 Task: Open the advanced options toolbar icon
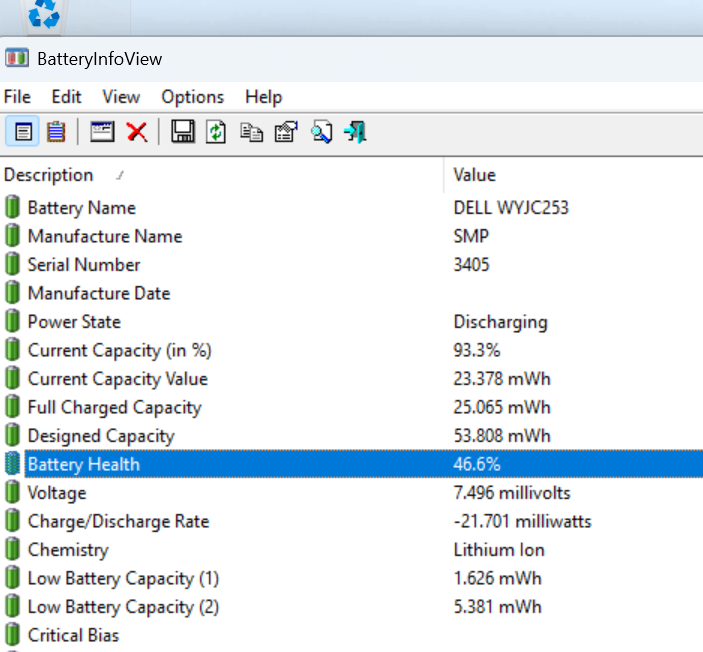(x=286, y=132)
